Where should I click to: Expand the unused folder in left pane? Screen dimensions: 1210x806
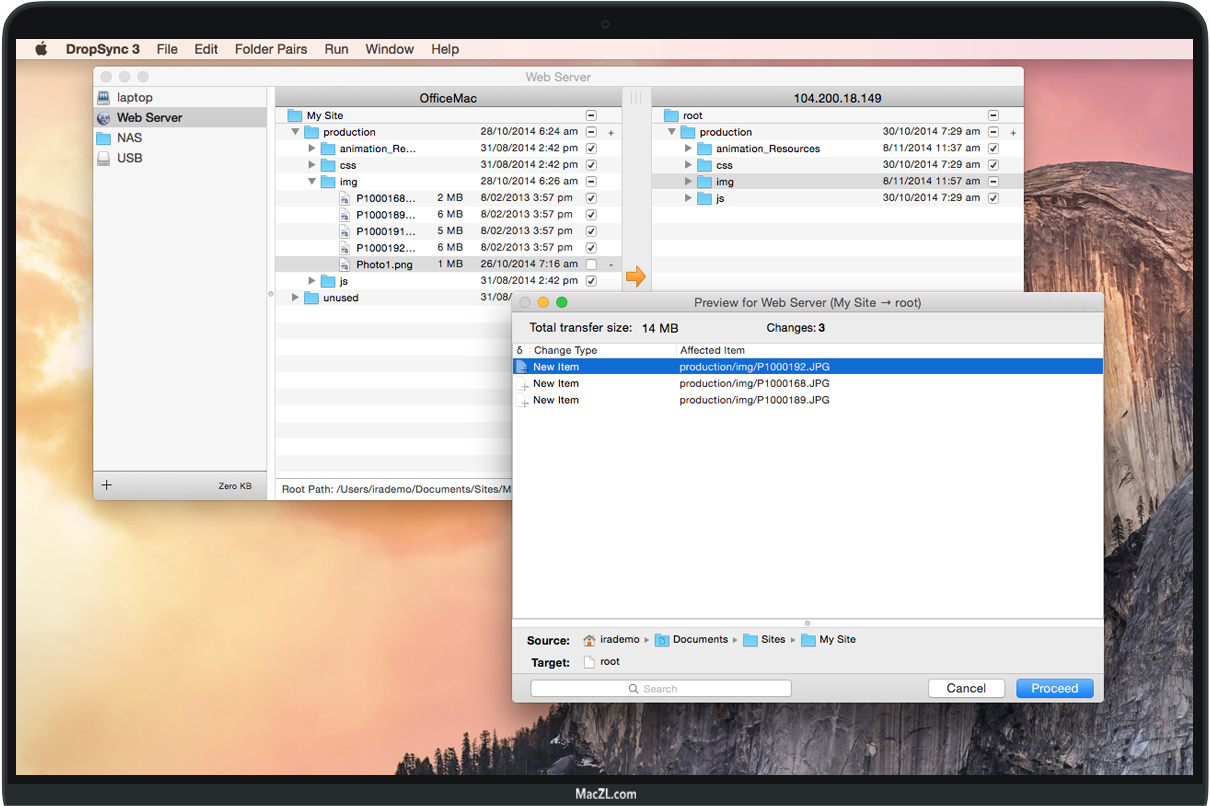coord(295,298)
